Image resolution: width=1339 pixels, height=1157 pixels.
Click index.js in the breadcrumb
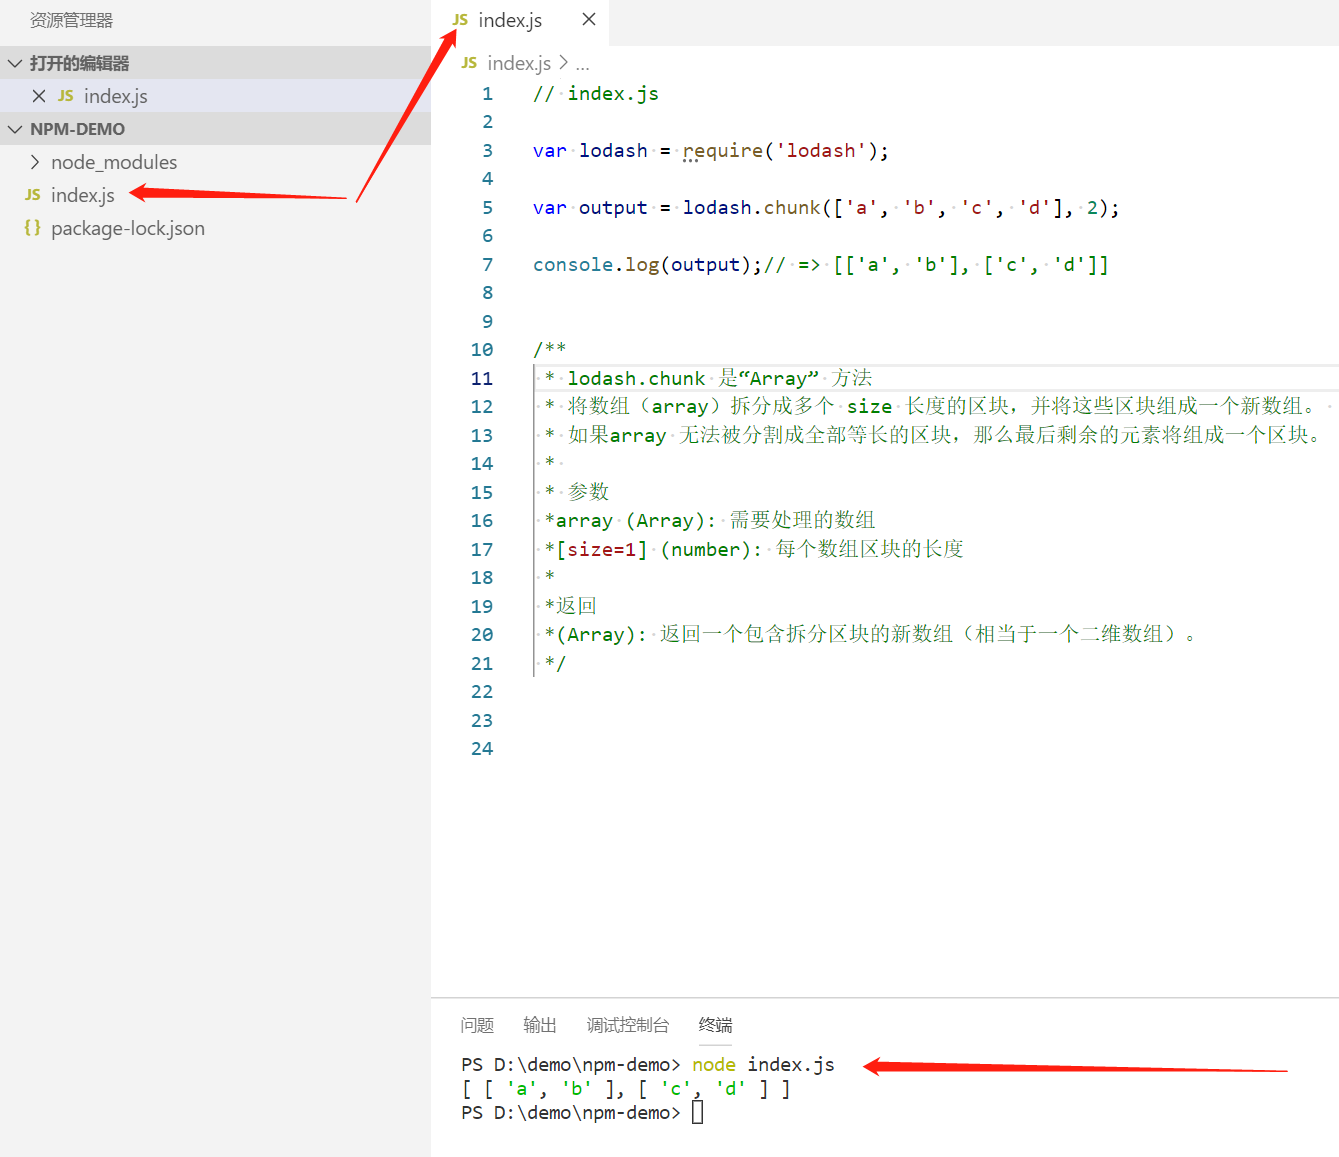pyautogui.click(x=519, y=63)
